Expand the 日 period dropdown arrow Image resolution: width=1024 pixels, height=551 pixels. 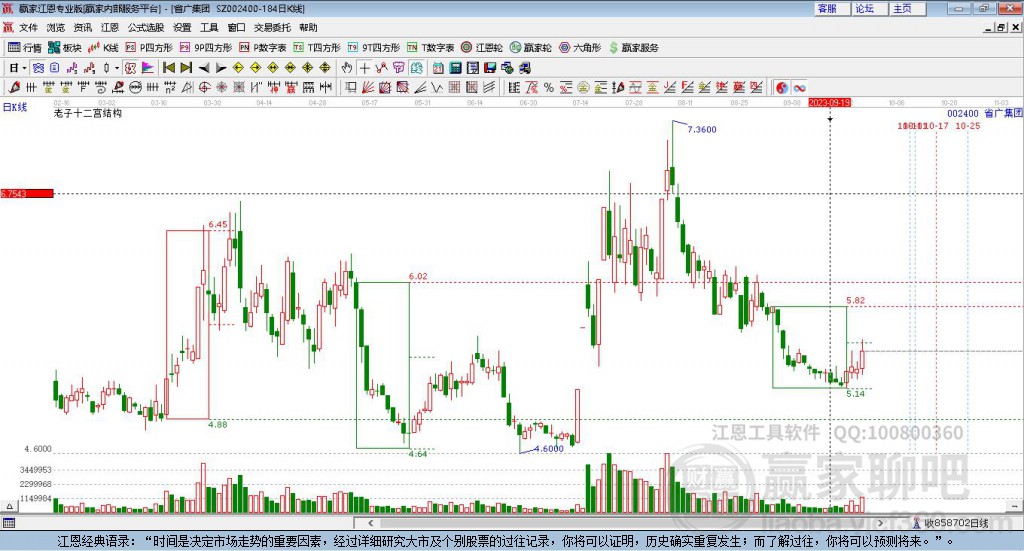point(24,68)
